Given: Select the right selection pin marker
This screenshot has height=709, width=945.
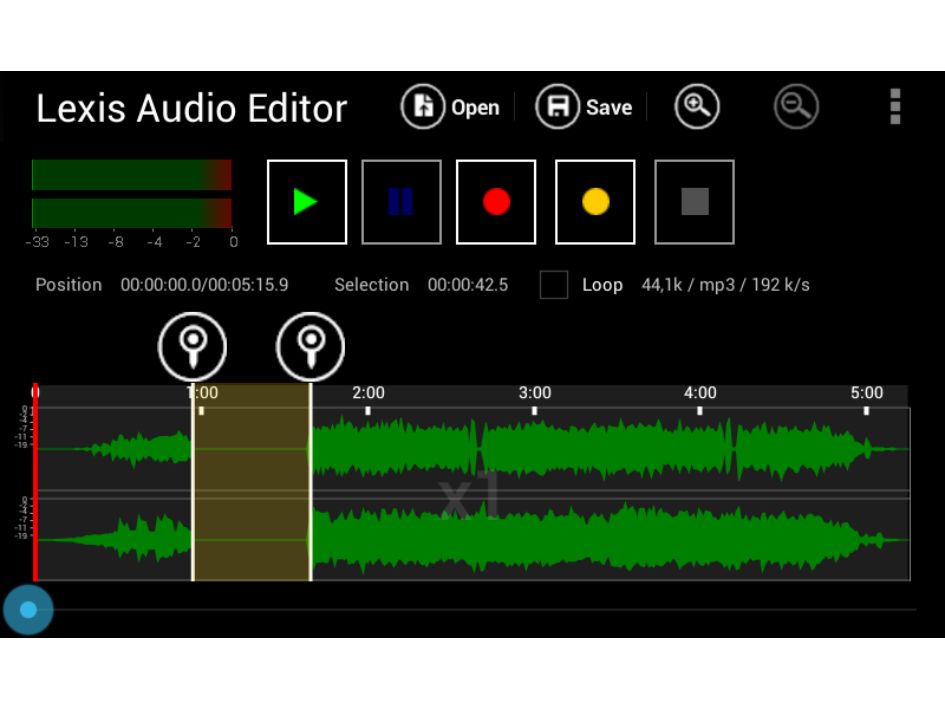Looking at the screenshot, I should point(310,347).
